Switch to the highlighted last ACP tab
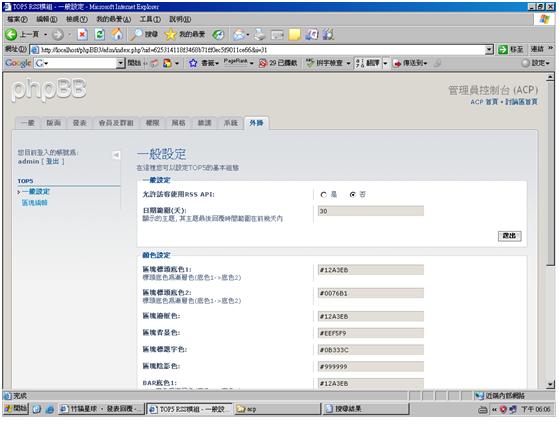 [256, 123]
